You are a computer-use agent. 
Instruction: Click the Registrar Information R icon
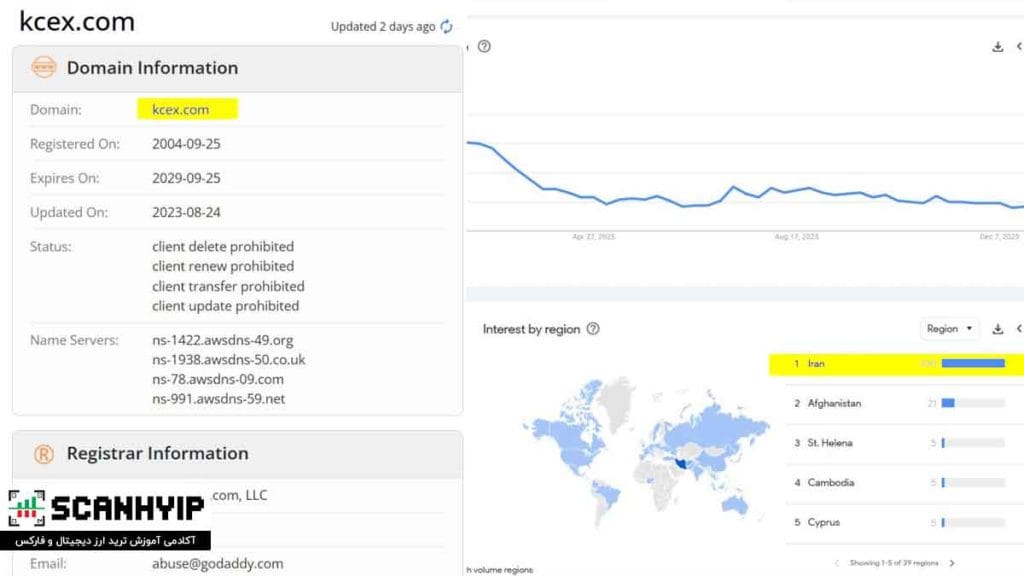click(x=44, y=453)
